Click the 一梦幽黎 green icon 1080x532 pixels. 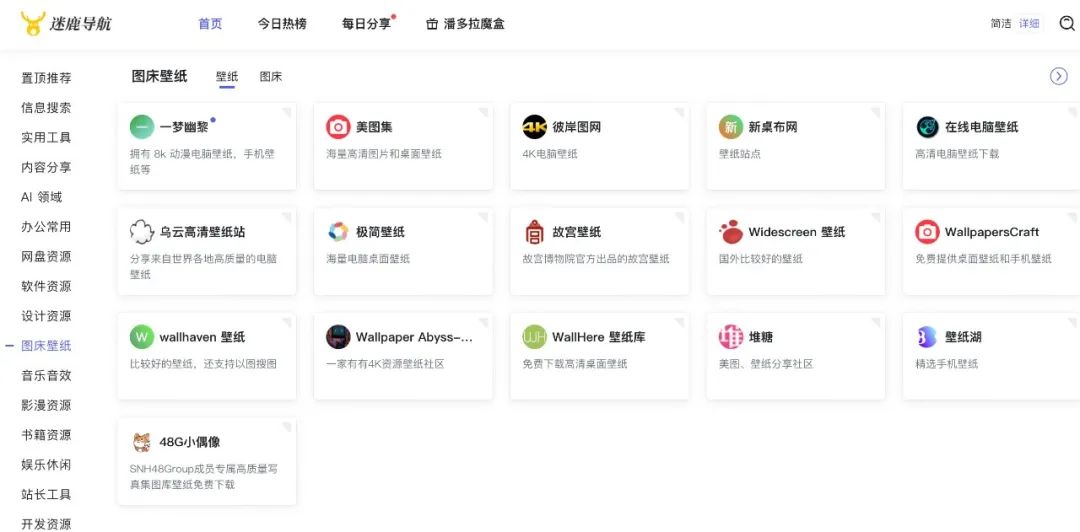(x=142, y=127)
